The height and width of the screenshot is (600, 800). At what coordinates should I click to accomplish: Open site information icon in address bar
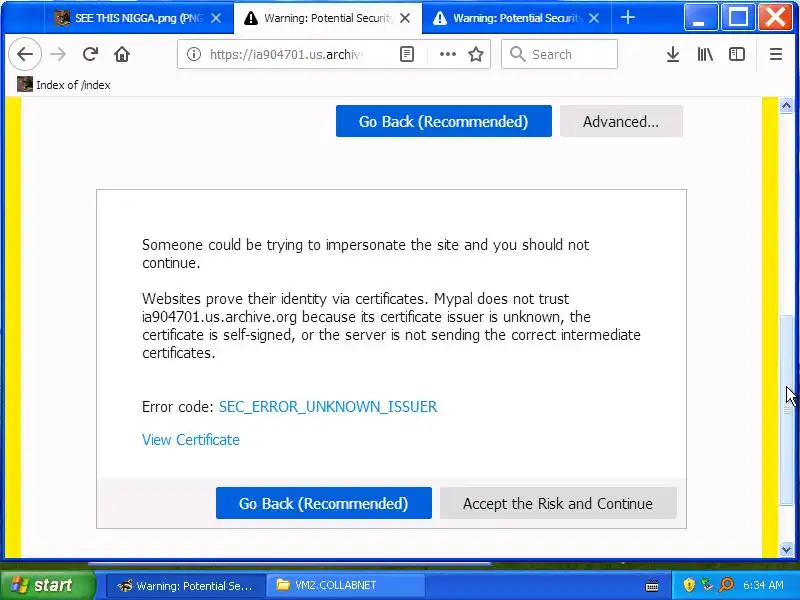(x=194, y=54)
